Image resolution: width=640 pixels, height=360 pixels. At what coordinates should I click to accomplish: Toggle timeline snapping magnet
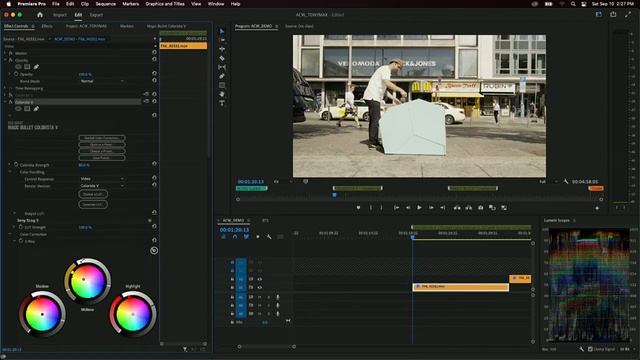point(235,237)
